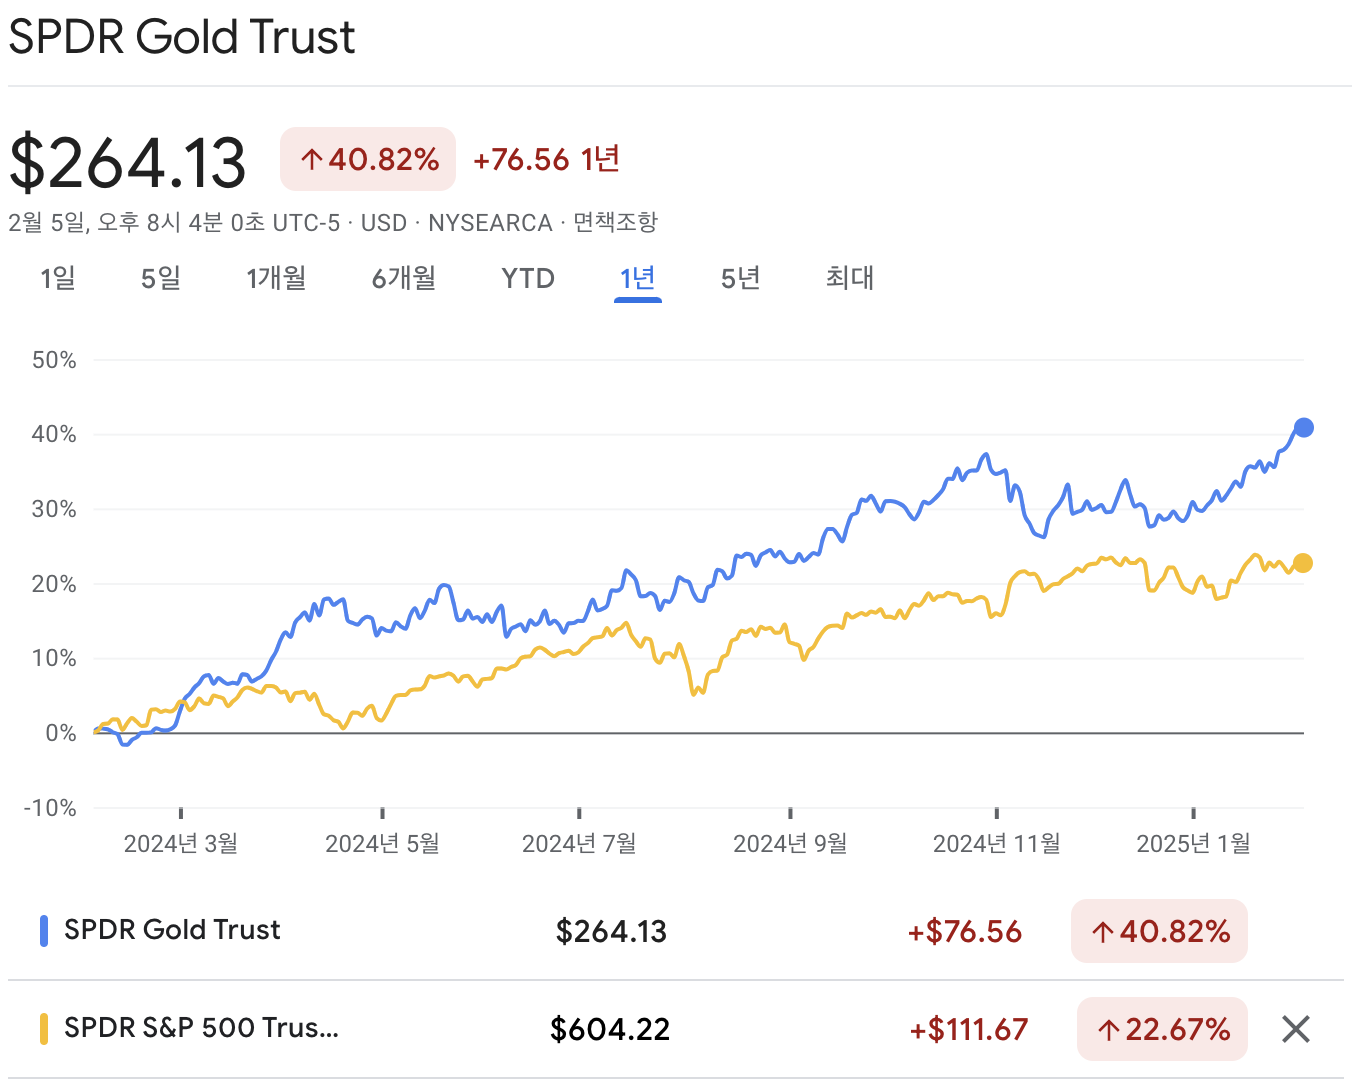Click the red up-arrow 40.82% badge
The height and width of the screenshot is (1090, 1352).
[367, 158]
